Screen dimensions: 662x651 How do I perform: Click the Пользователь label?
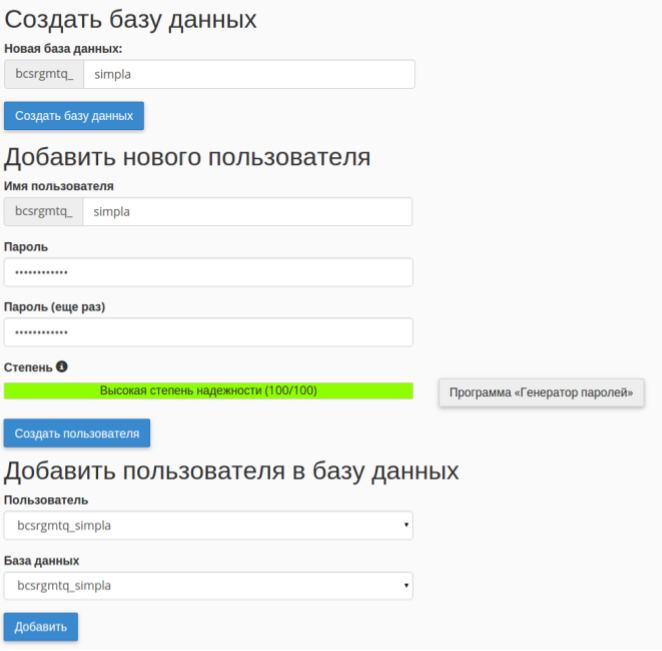(46, 500)
